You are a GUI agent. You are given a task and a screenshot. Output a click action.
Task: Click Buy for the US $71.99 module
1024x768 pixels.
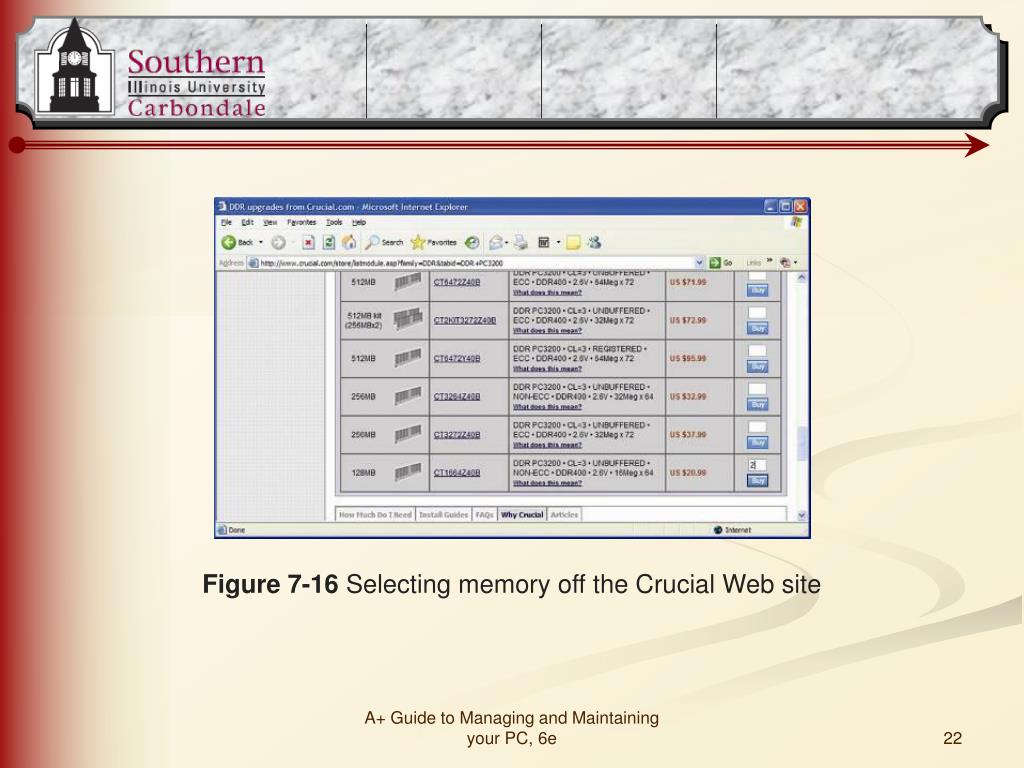point(758,290)
